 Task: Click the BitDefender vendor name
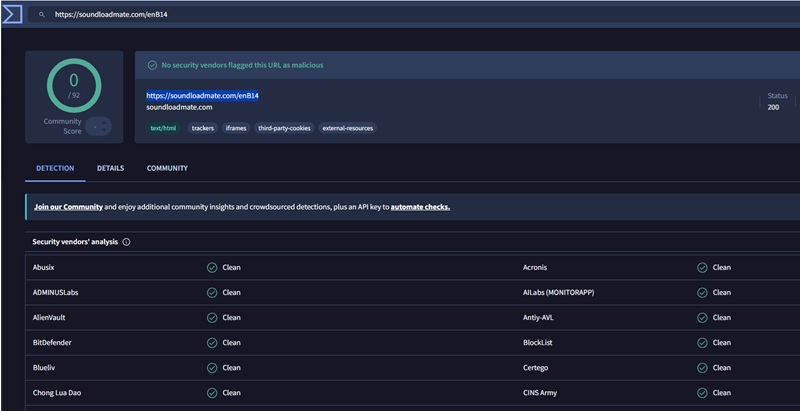(52, 343)
